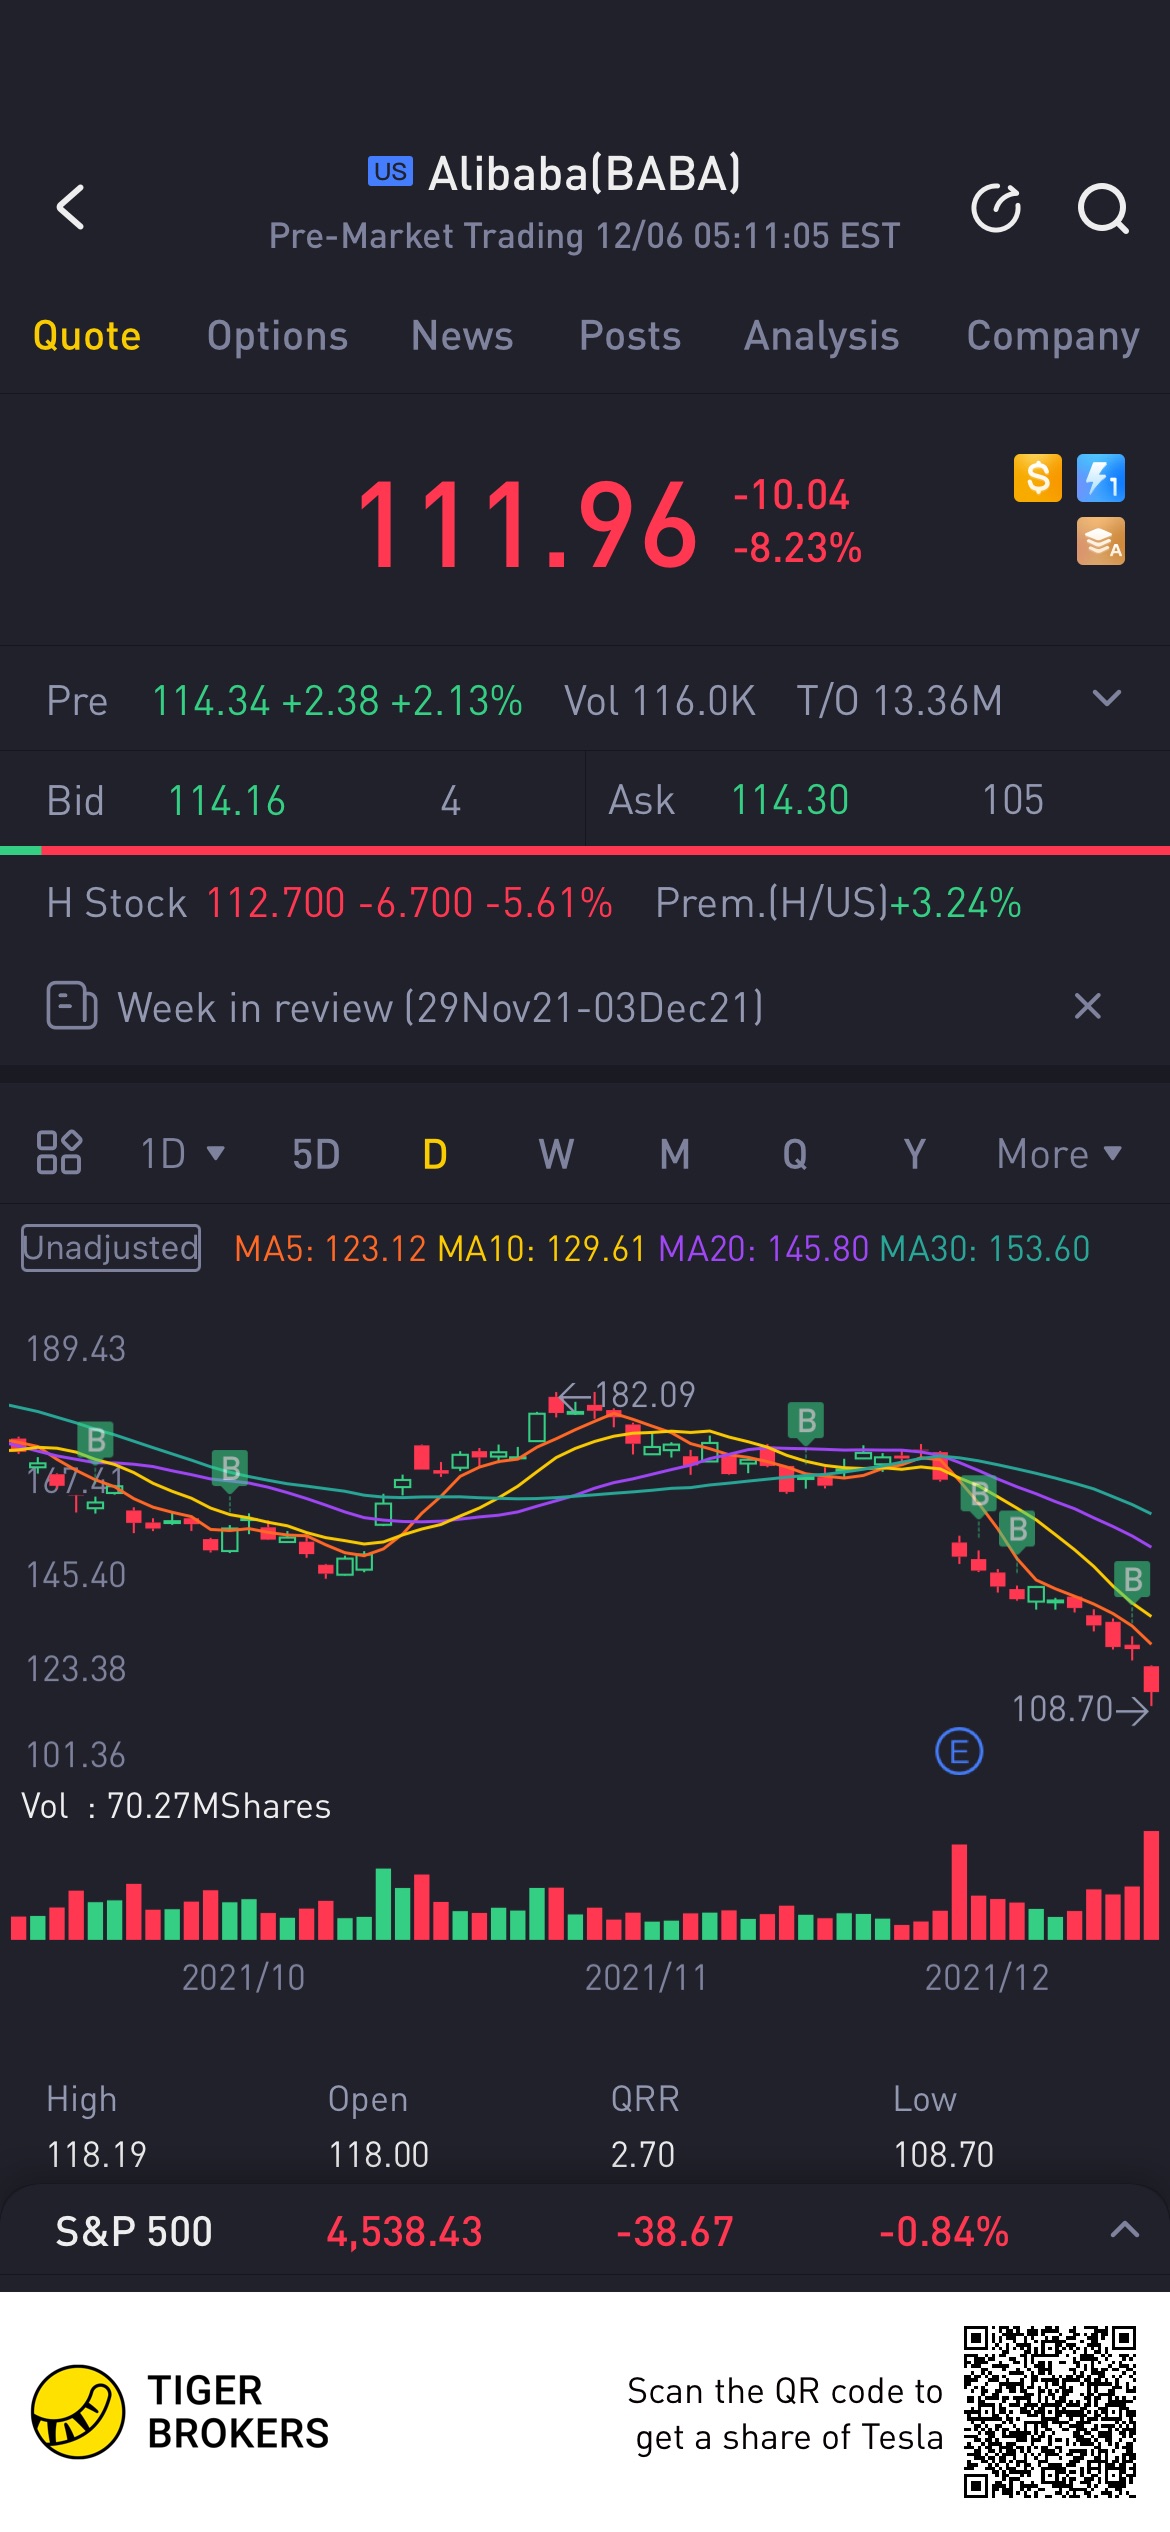
Task: Open the More timeframes dropdown
Action: (x=1059, y=1154)
